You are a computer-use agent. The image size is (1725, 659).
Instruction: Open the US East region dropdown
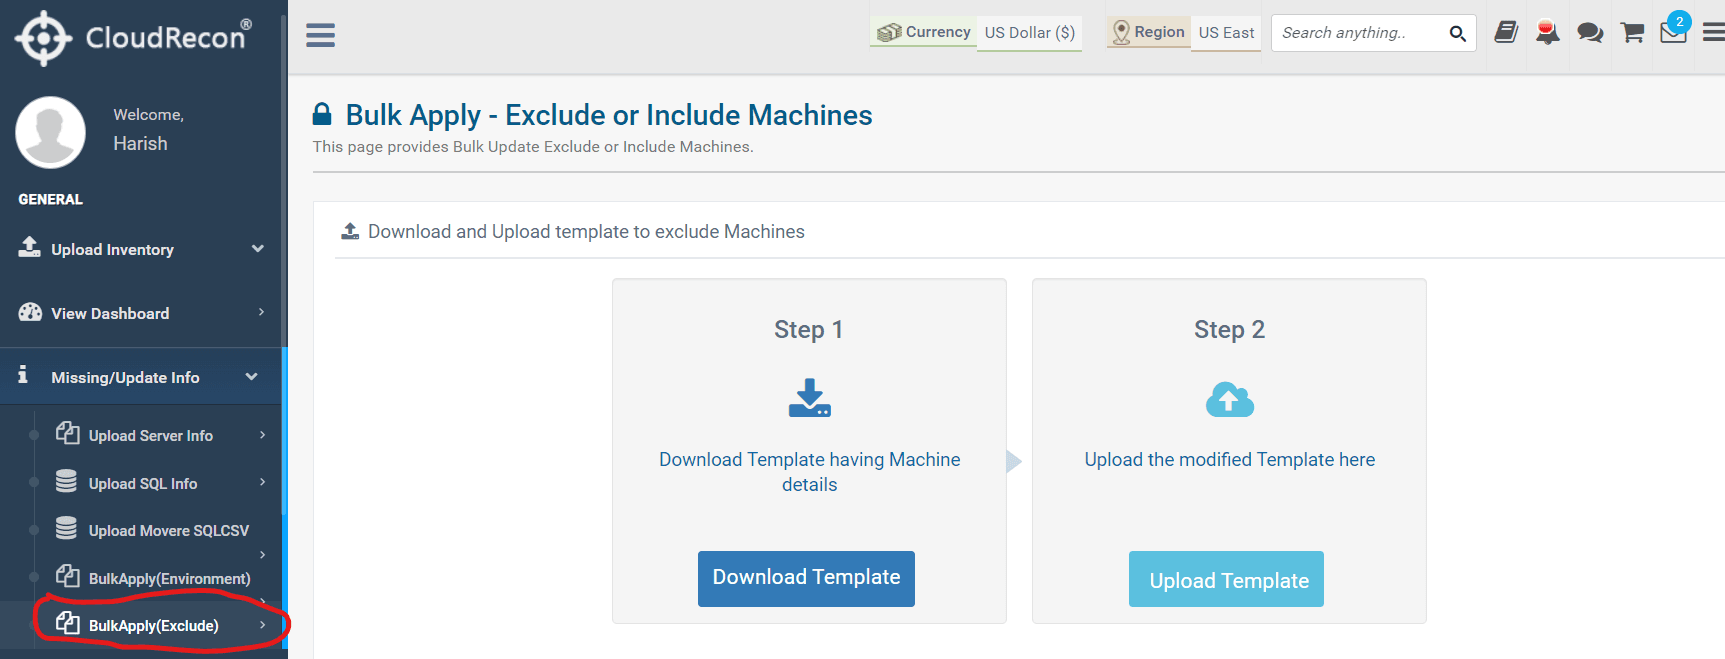[x=1226, y=32]
